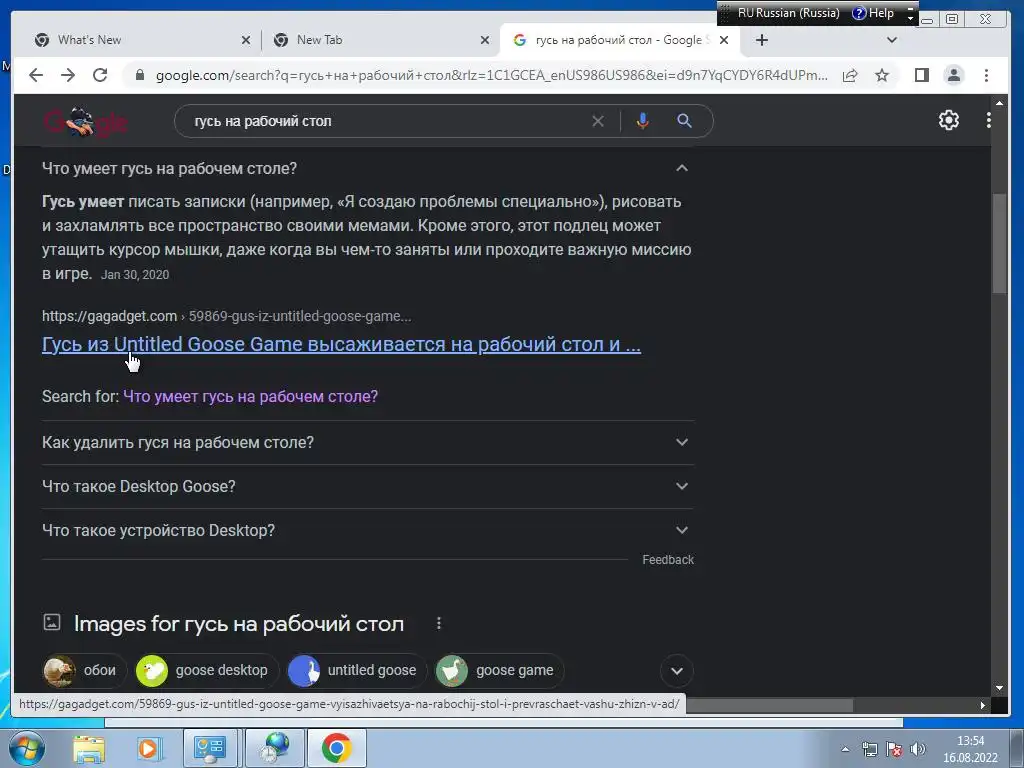Viewport: 1024px width, 768px height.
Task: Open the new tab plus button
Action: click(761, 40)
